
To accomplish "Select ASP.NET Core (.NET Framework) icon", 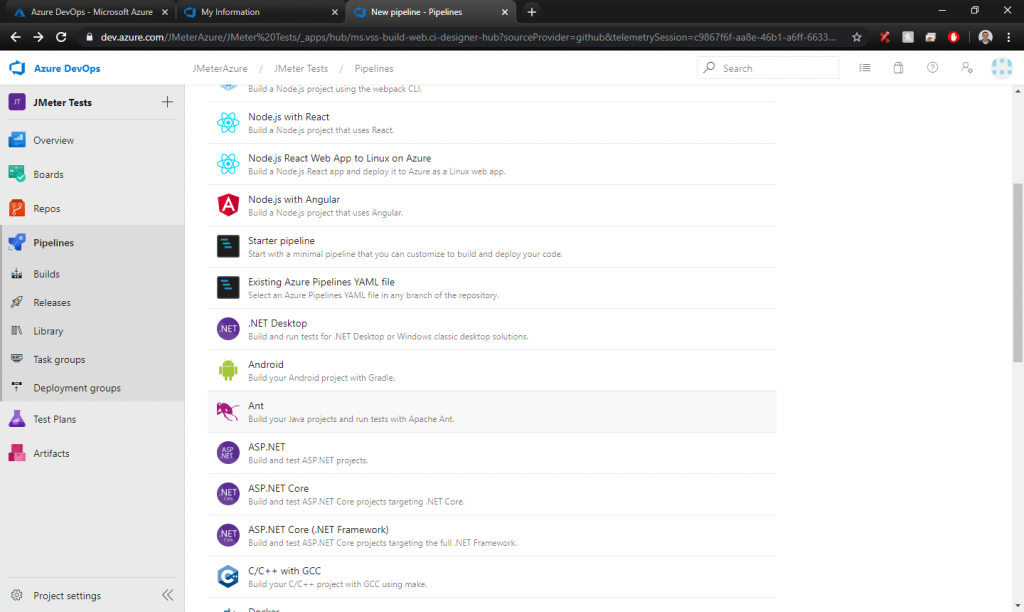I will coord(228,535).
